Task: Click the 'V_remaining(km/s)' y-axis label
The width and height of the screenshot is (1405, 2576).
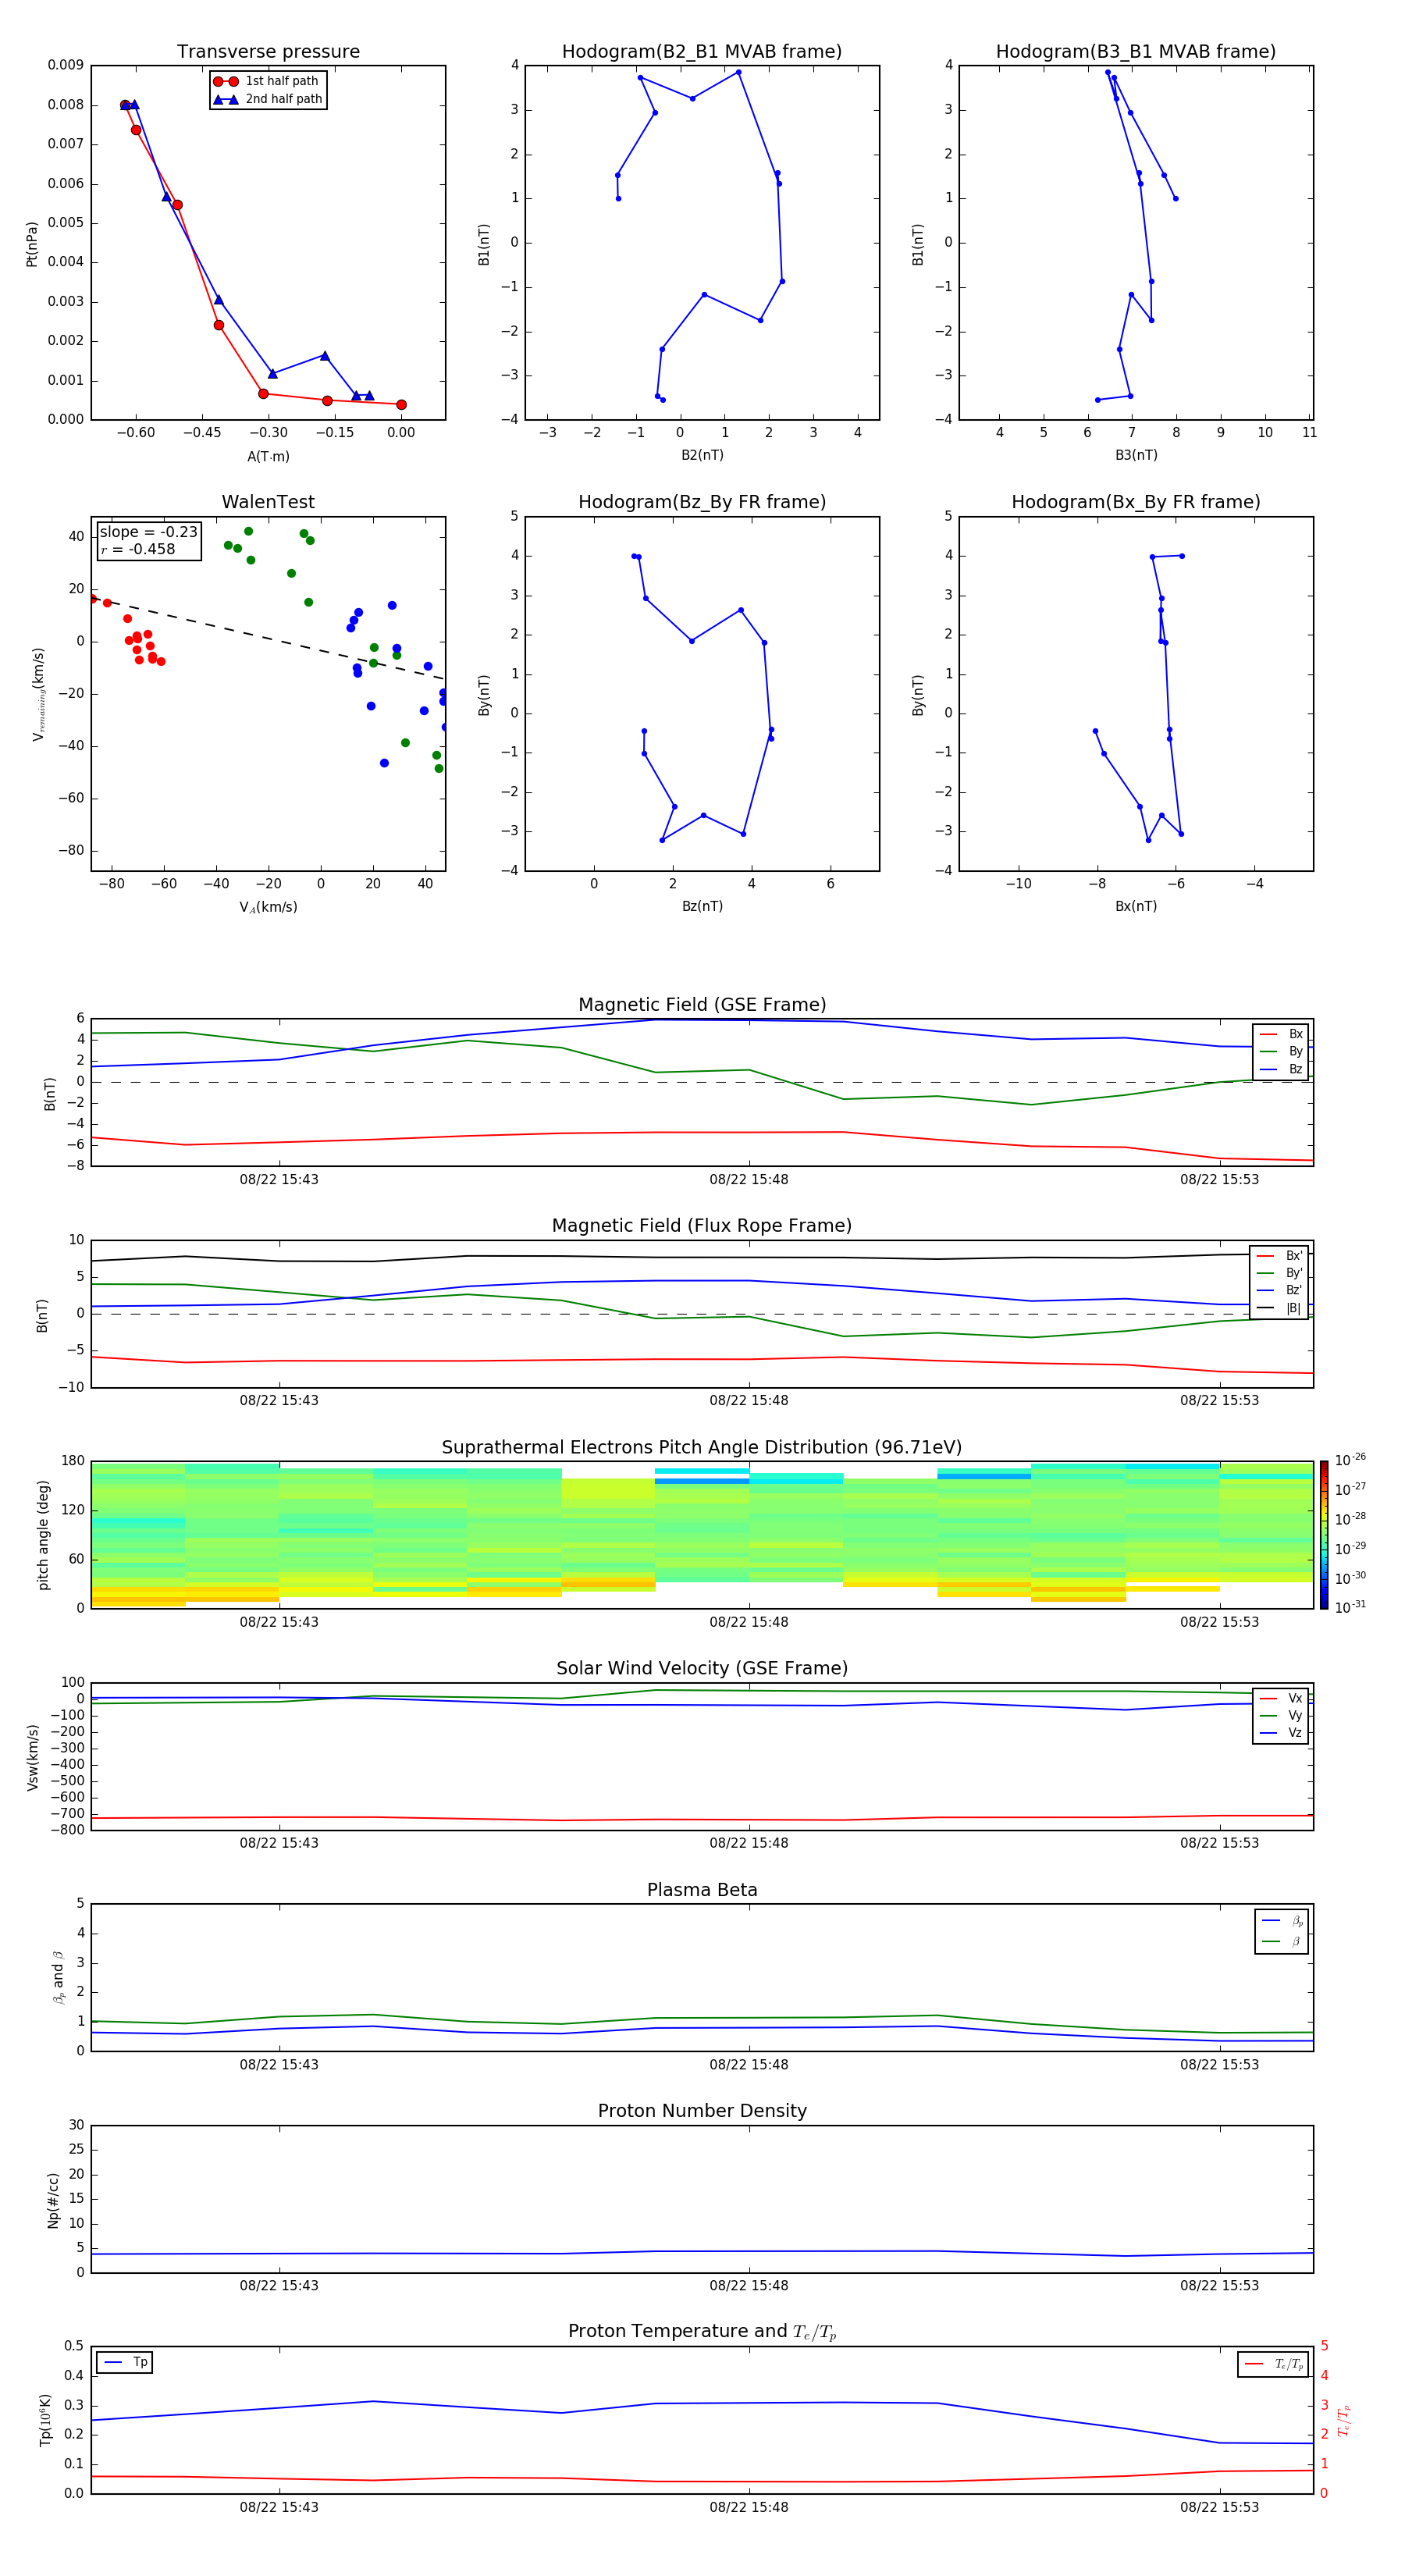Action: point(38,694)
